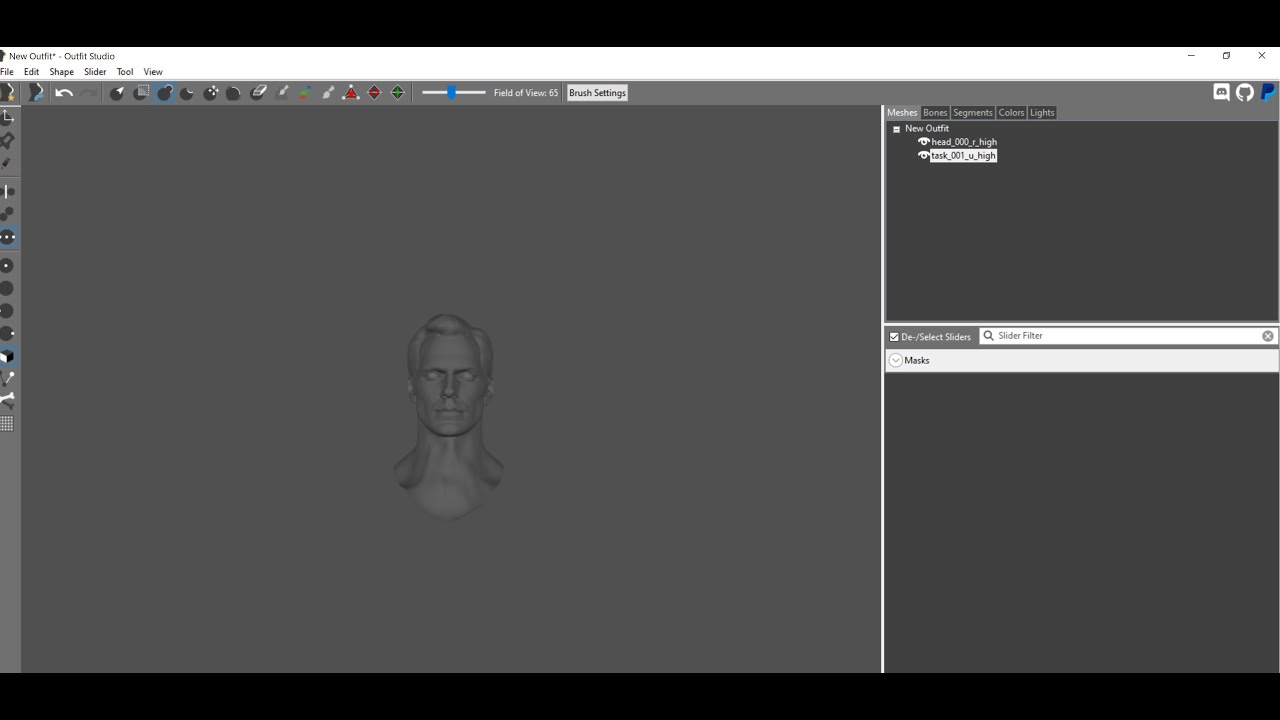Open the Slider menu
This screenshot has height=720, width=1280.
(95, 72)
